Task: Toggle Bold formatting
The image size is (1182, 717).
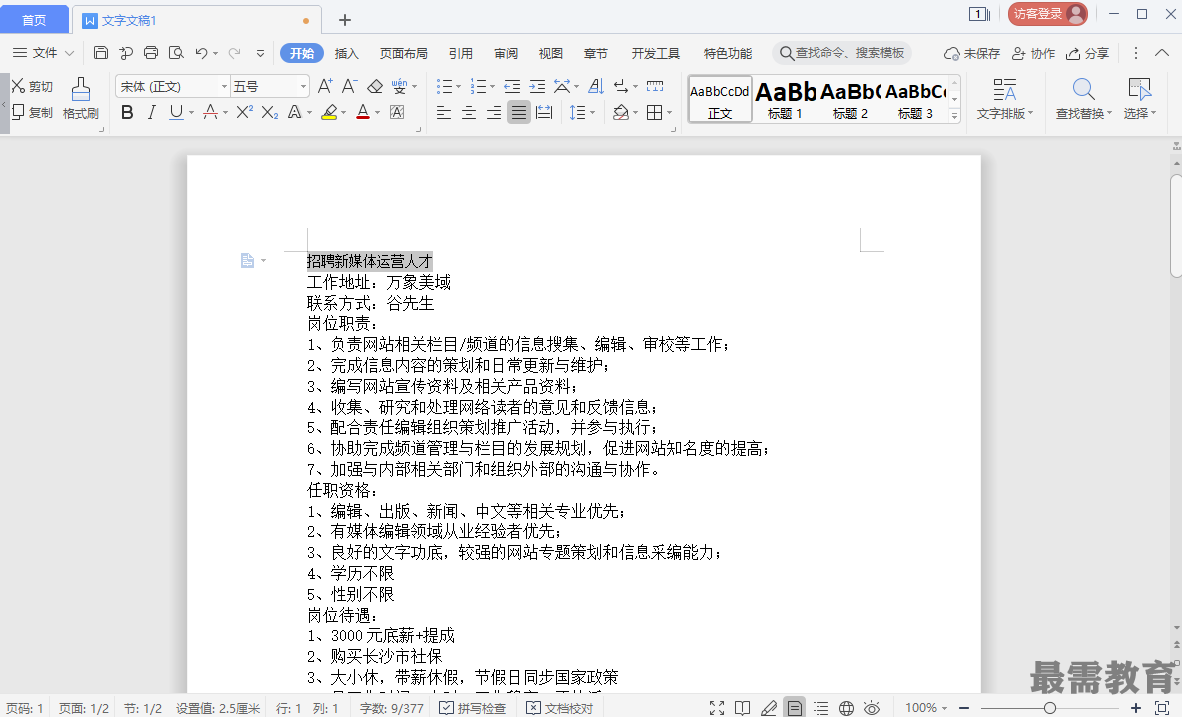Action: 127,112
